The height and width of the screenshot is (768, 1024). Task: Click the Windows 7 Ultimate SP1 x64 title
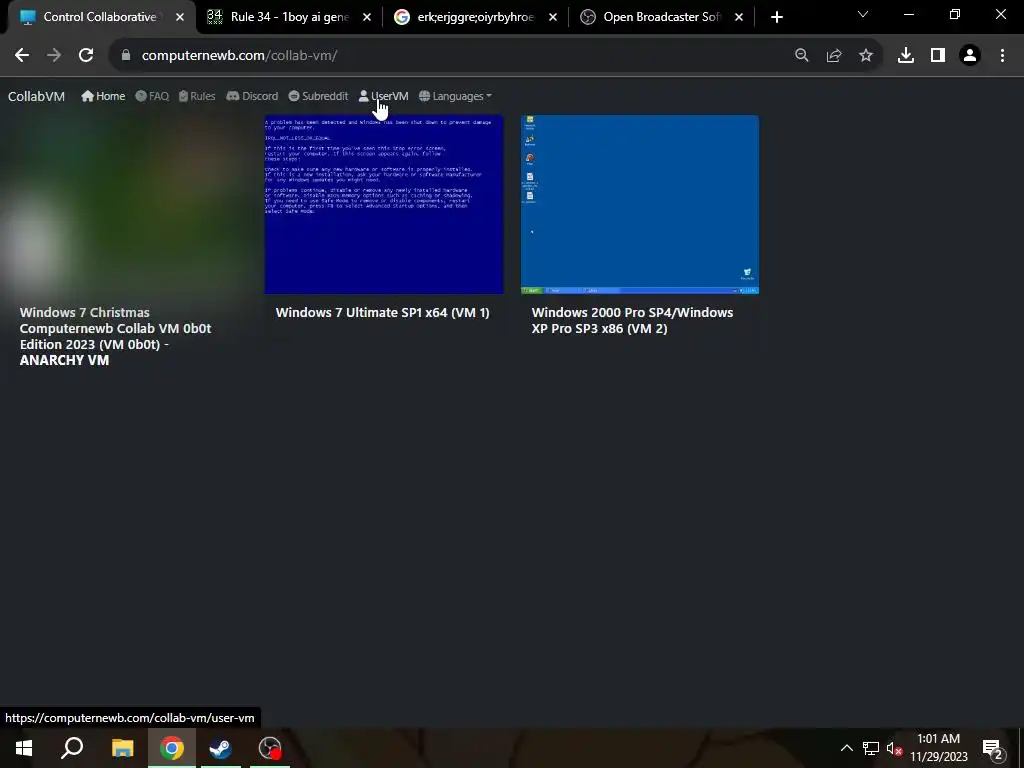(x=383, y=313)
